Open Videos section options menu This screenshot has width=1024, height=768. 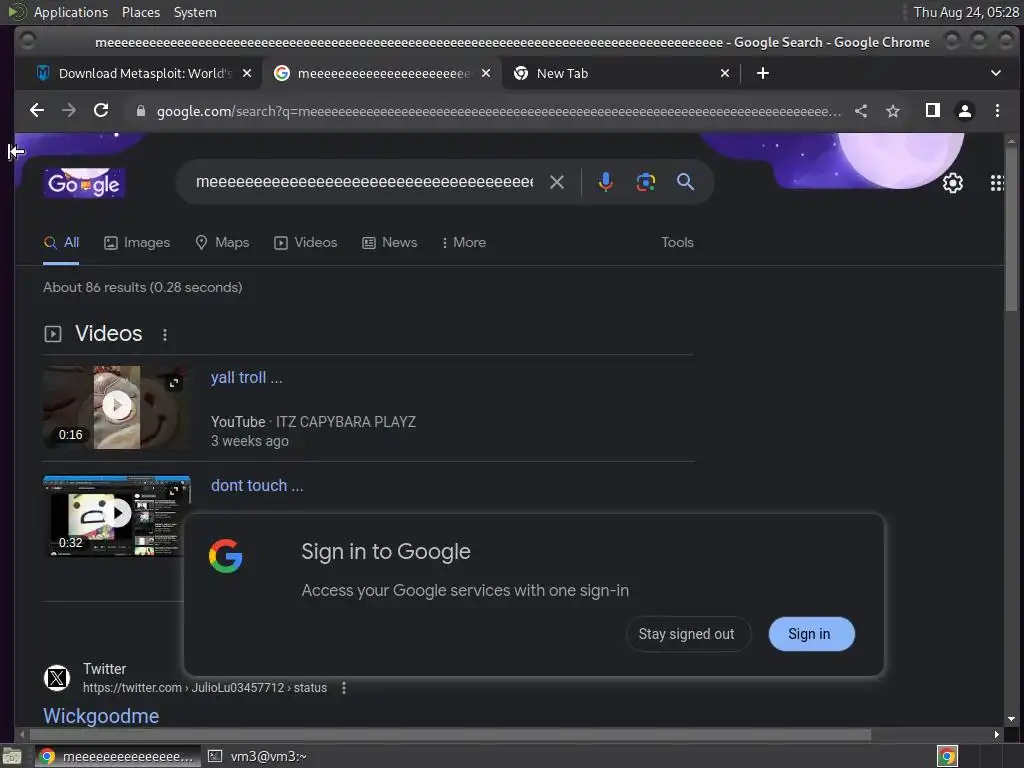click(x=165, y=334)
